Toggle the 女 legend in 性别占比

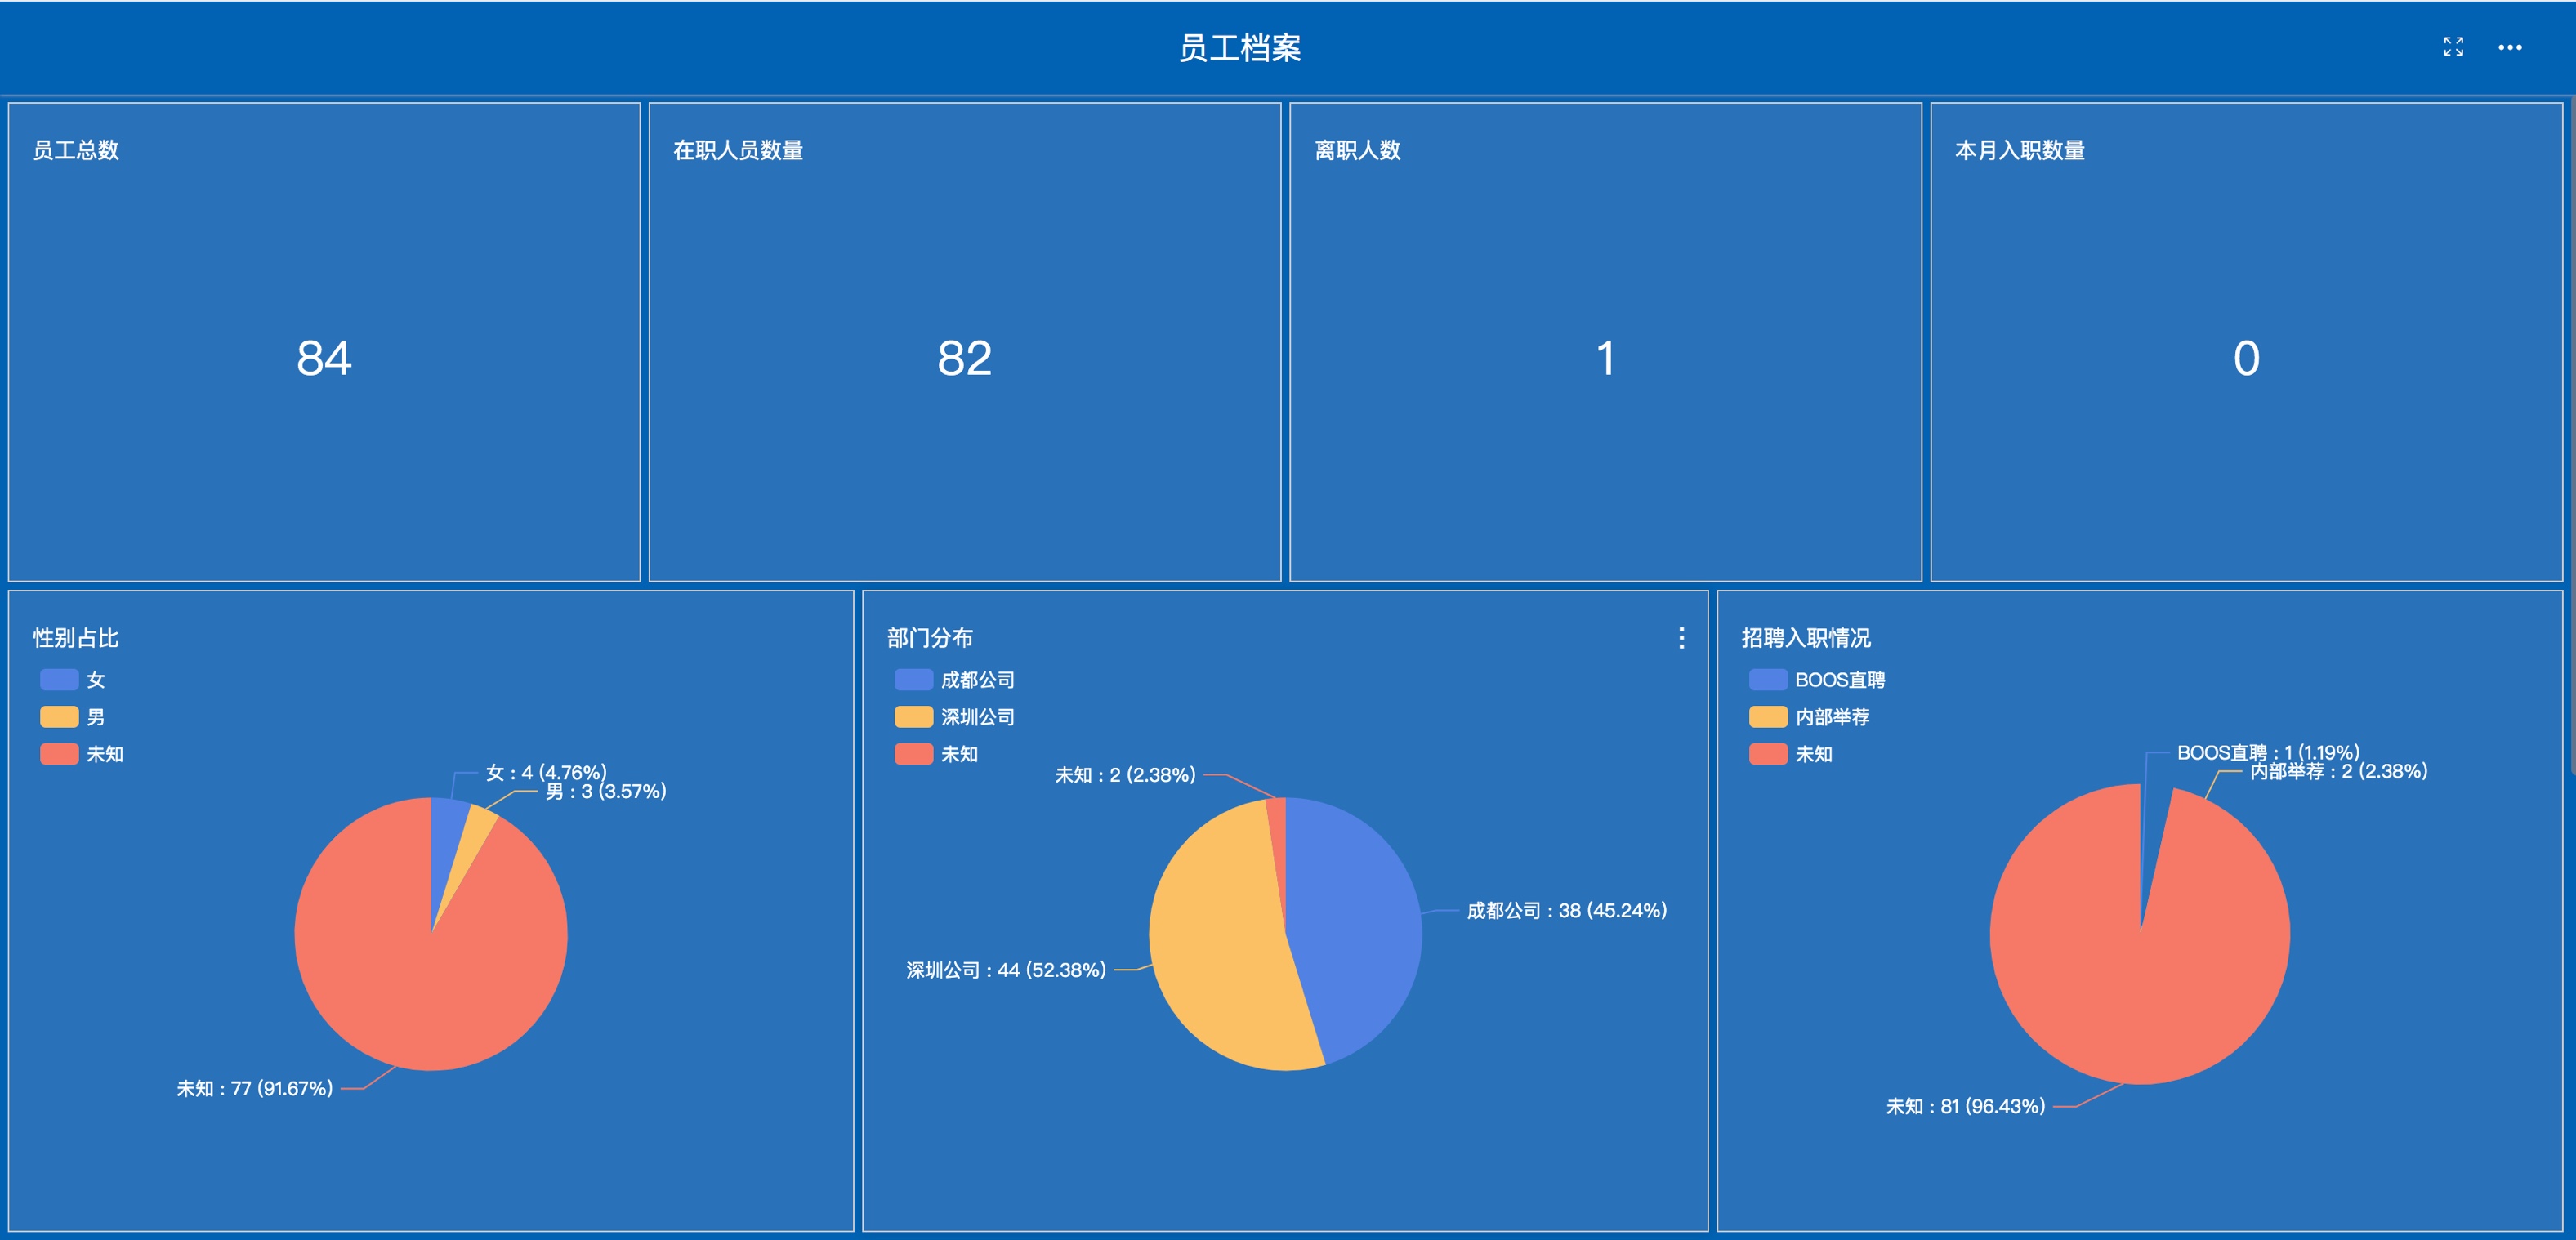pyautogui.click(x=72, y=680)
